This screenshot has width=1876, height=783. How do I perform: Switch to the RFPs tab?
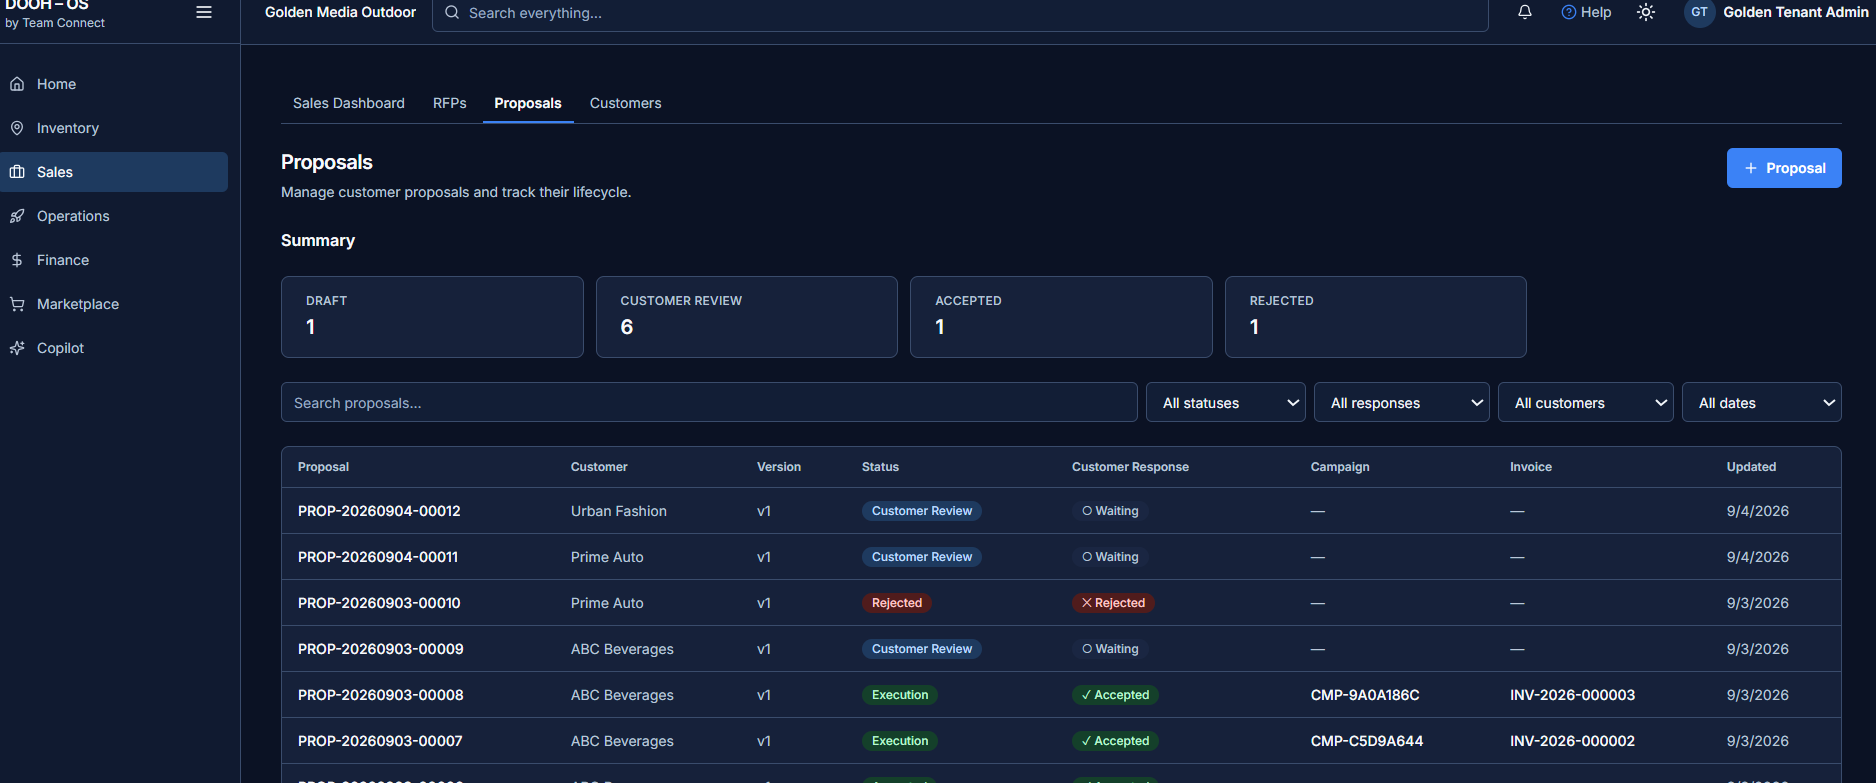[450, 103]
